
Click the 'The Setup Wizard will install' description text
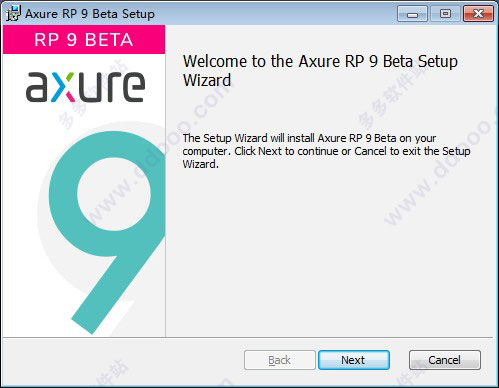[x=326, y=151]
